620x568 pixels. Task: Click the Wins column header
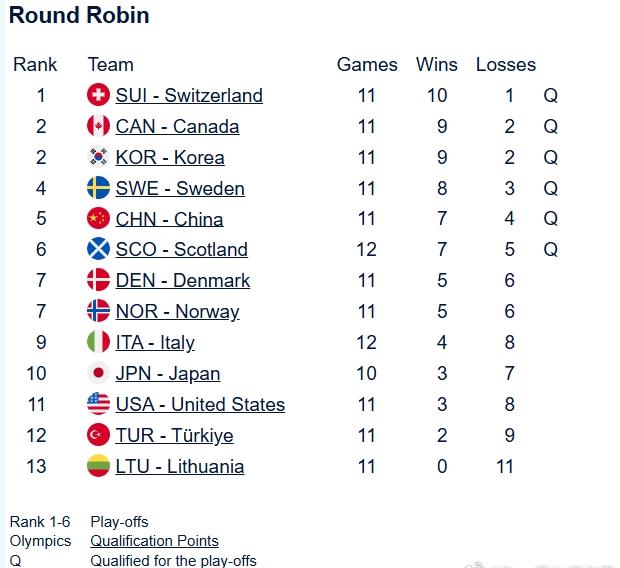pyautogui.click(x=437, y=64)
